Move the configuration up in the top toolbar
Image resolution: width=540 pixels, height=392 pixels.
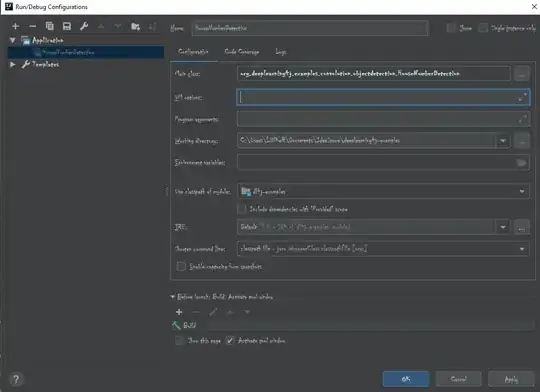[101, 26]
